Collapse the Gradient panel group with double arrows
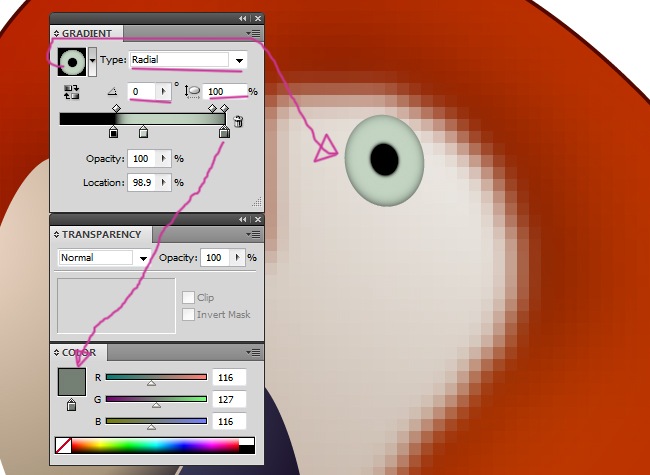Image resolution: width=650 pixels, height=475 pixels. pyautogui.click(x=243, y=18)
